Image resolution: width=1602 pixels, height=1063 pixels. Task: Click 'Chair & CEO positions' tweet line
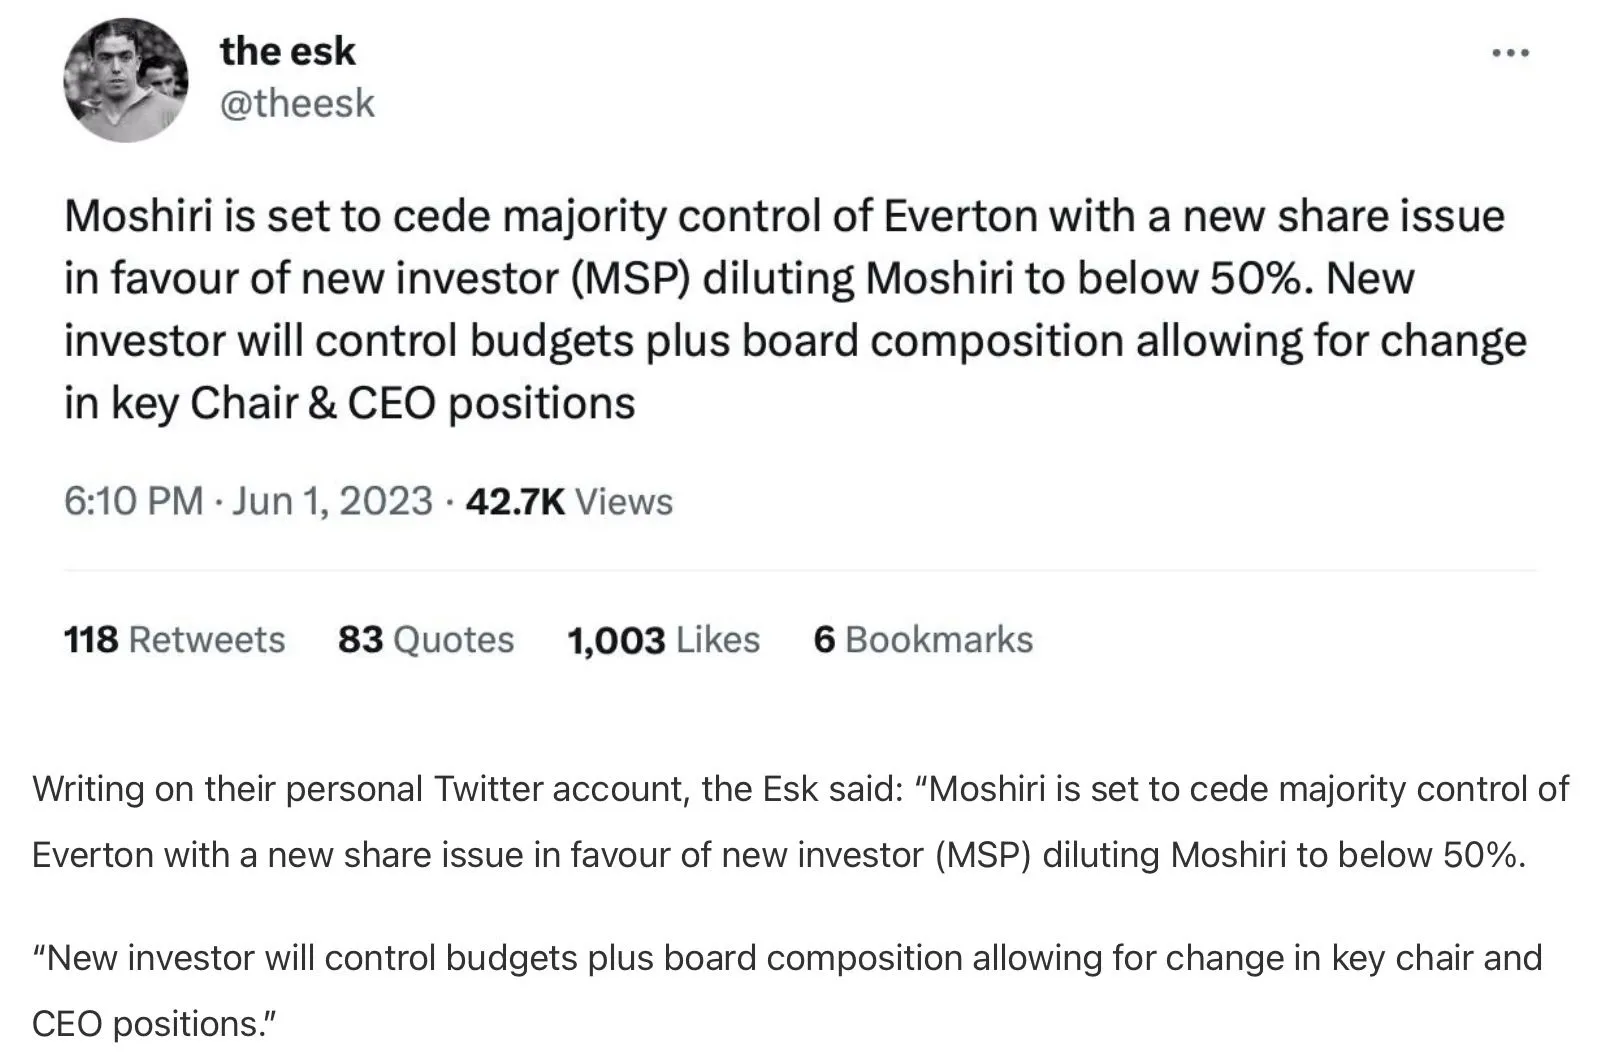click(x=412, y=404)
